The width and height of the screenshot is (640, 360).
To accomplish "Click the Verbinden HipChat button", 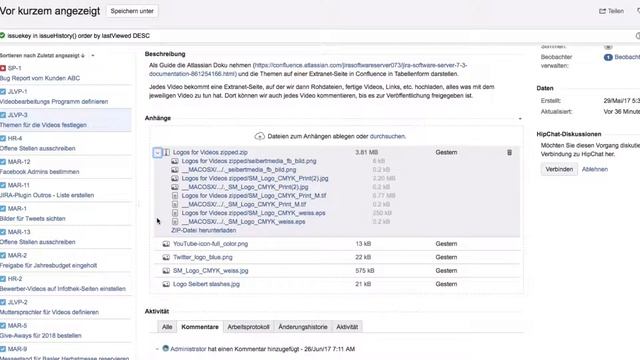I will 559,169.
